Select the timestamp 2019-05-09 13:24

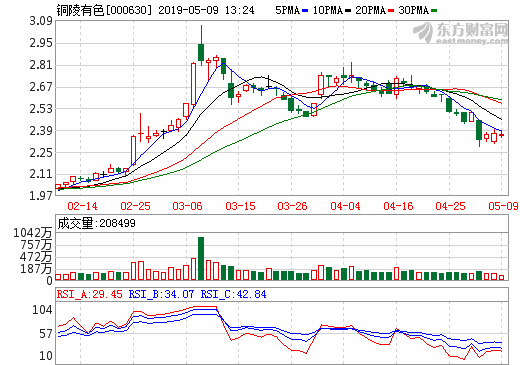coord(206,10)
